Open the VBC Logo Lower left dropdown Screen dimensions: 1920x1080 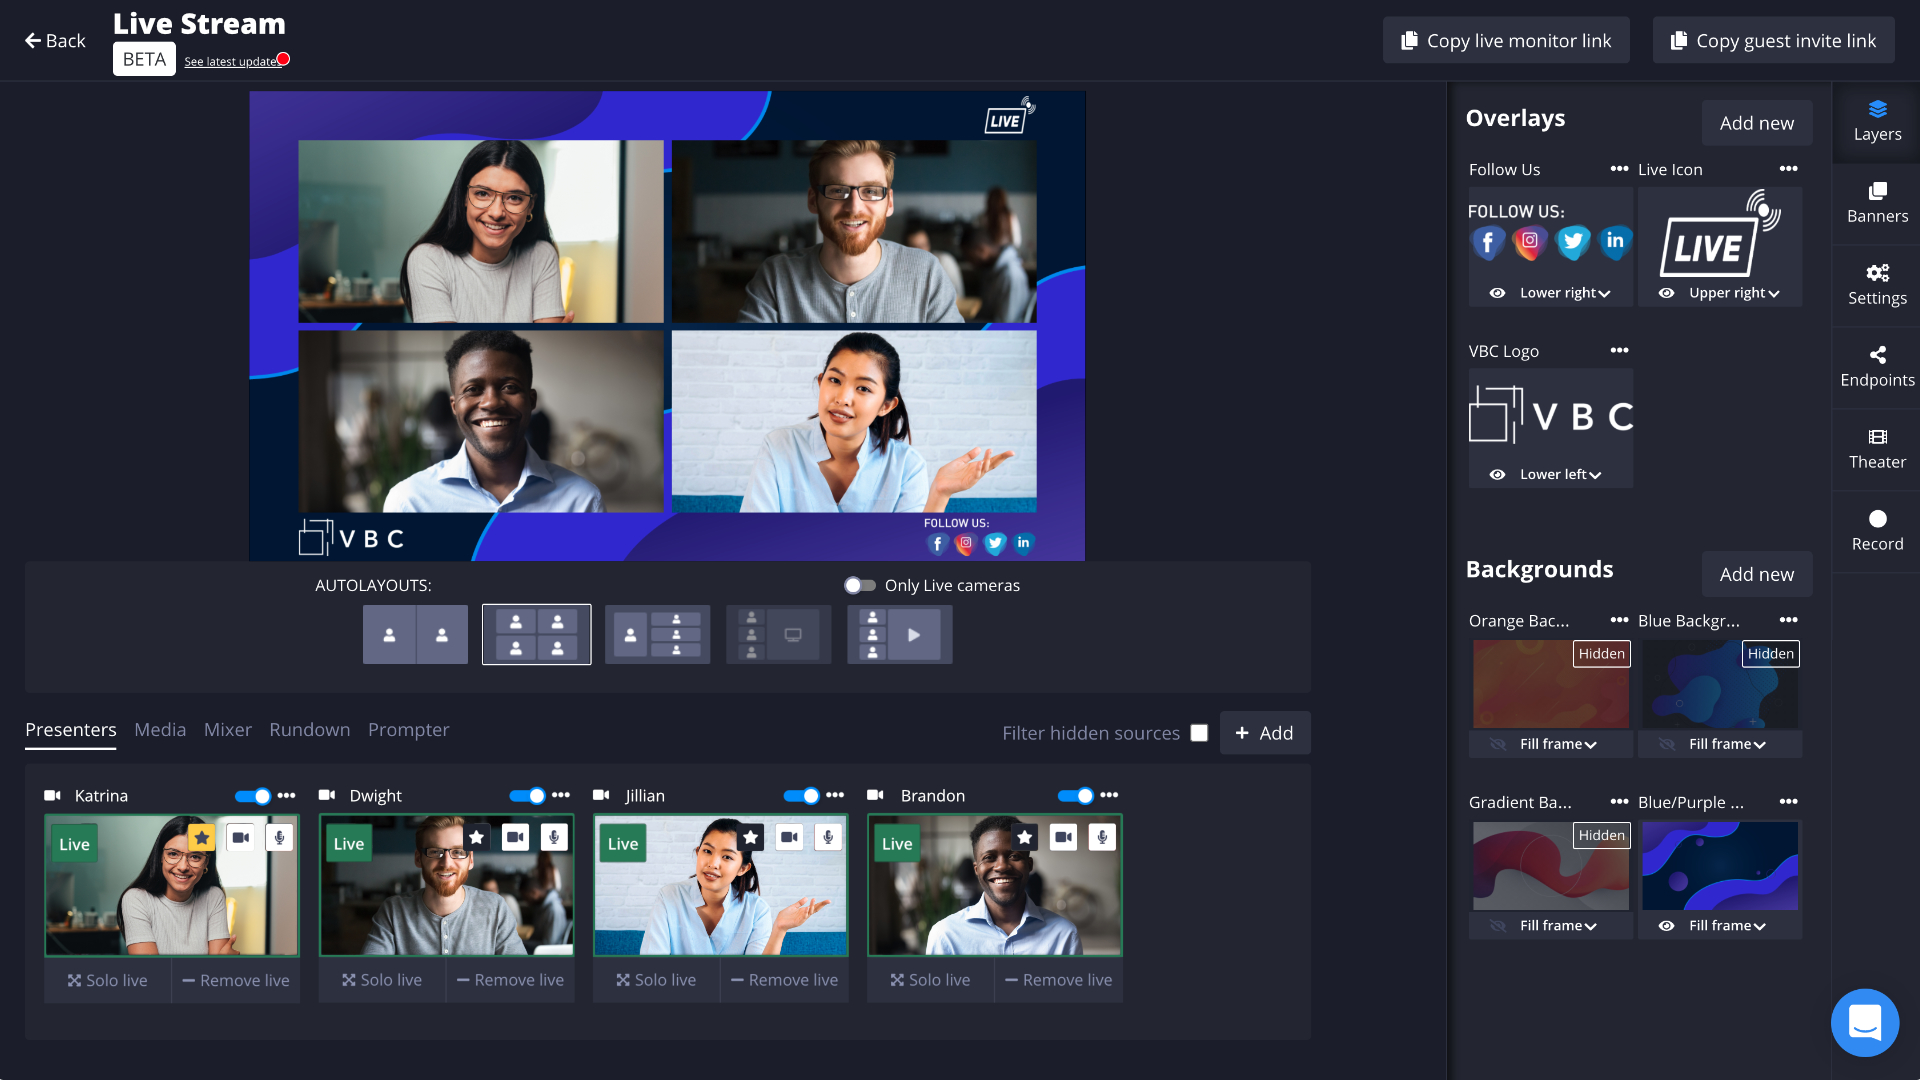[x=1560, y=475]
